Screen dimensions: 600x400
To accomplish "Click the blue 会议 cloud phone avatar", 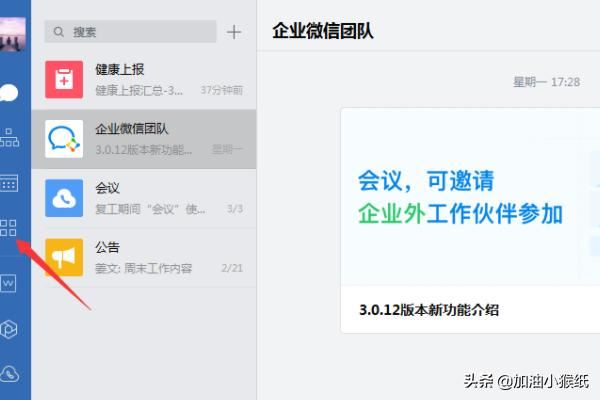I will pyautogui.click(x=64, y=198).
